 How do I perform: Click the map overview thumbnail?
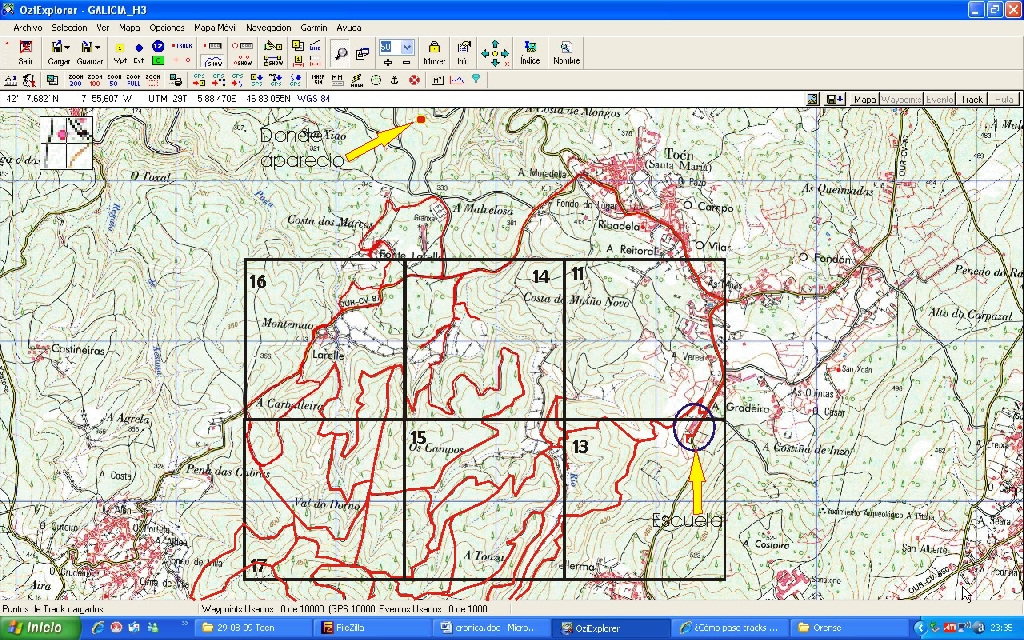67,142
